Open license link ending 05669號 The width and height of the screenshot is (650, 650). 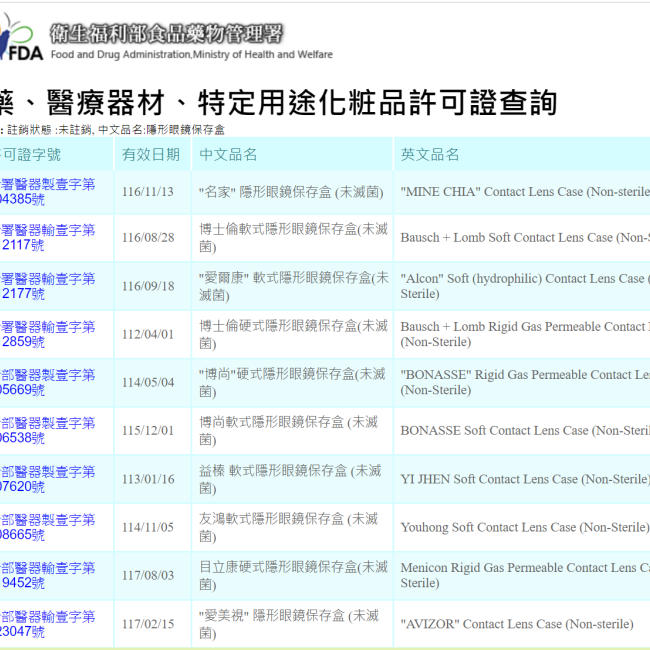47,382
